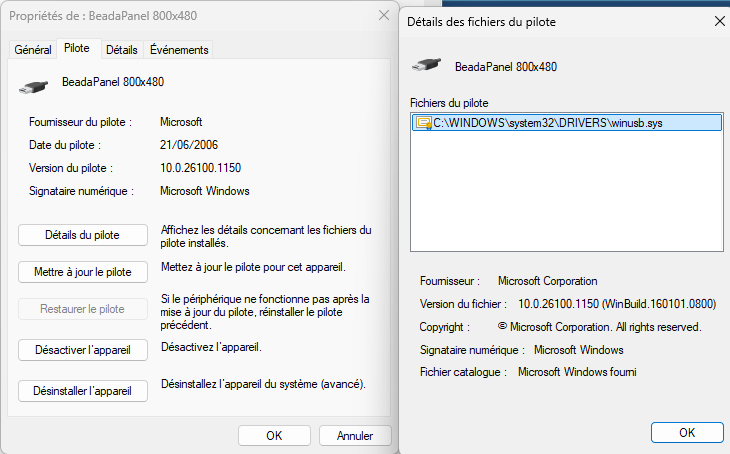
Task: Click the Microsoft Corporation supplier value
Action: [548, 281]
